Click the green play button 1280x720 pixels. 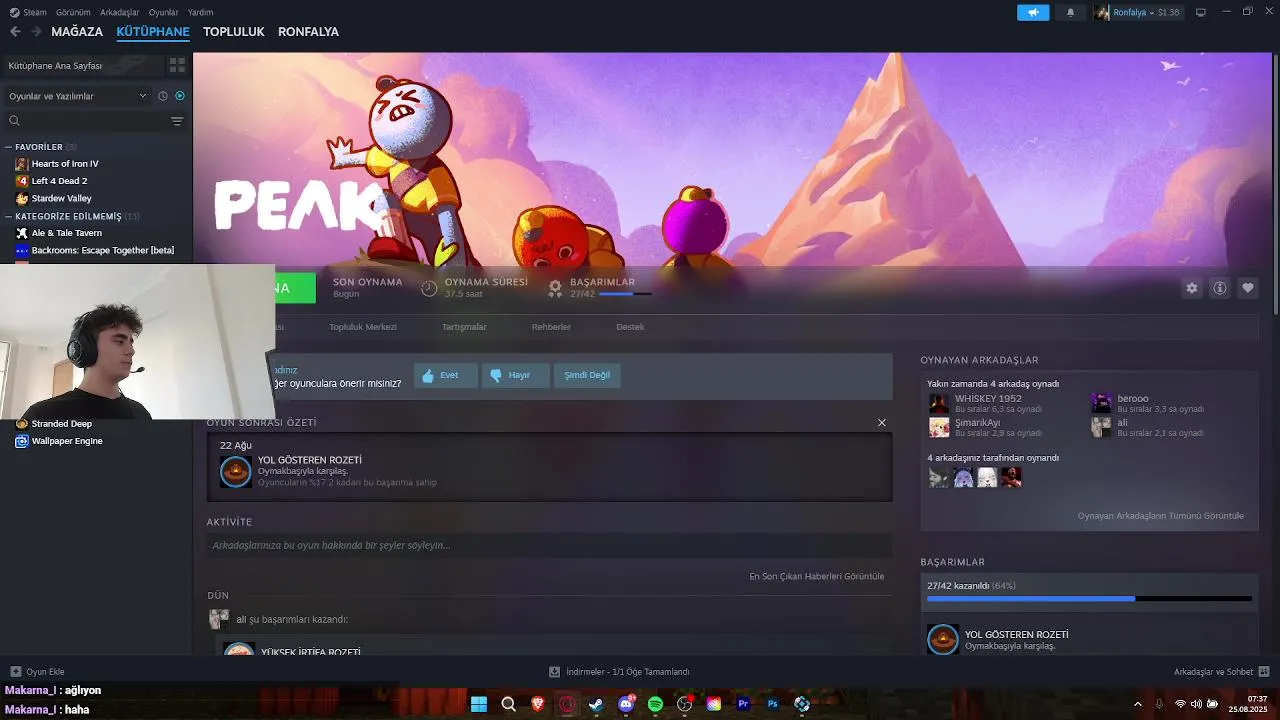pos(295,288)
